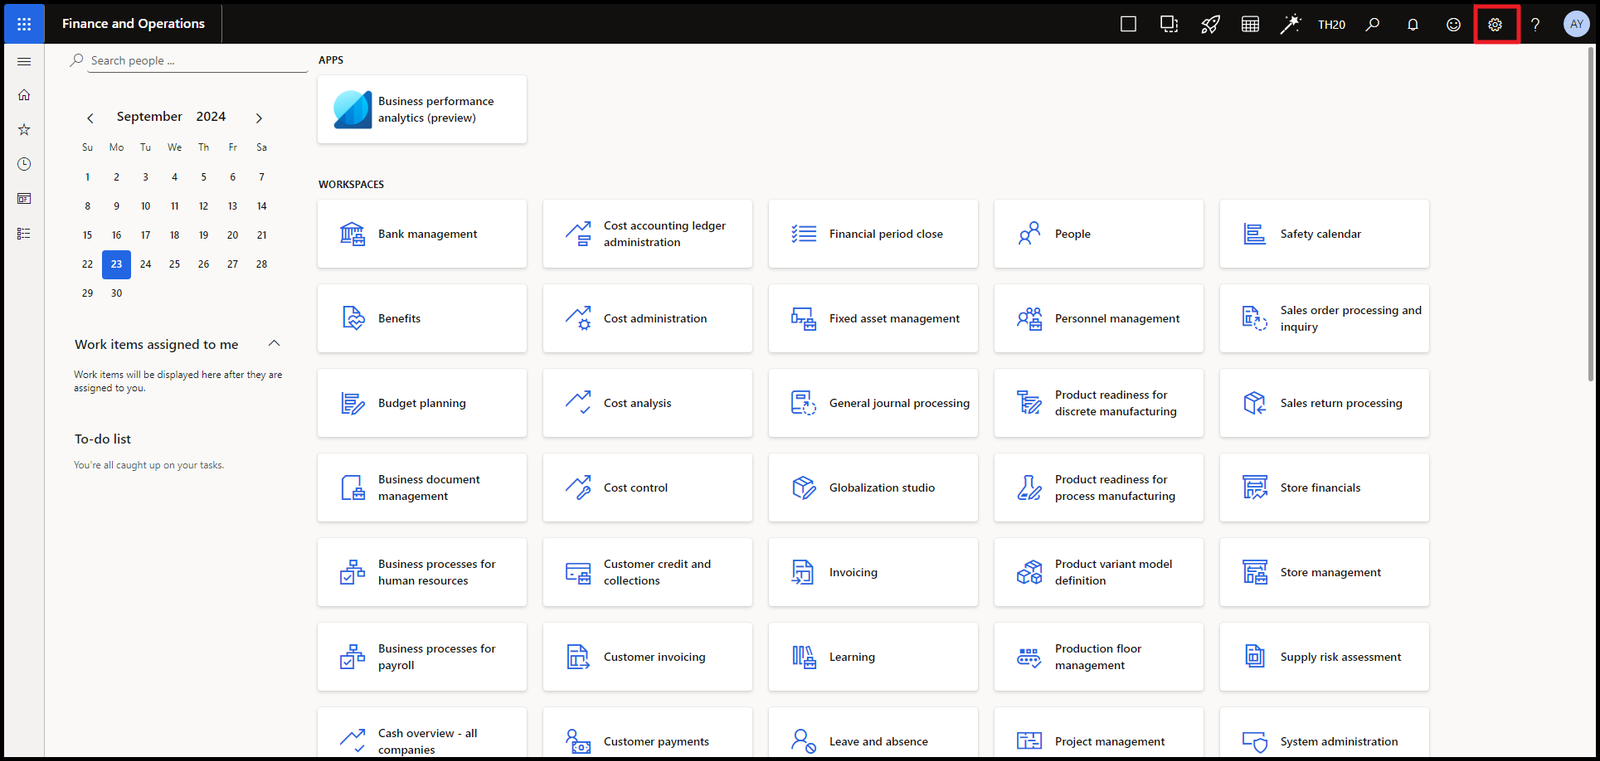Open Personnel management workspace
Screen dimensions: 1600x761
(1099, 318)
